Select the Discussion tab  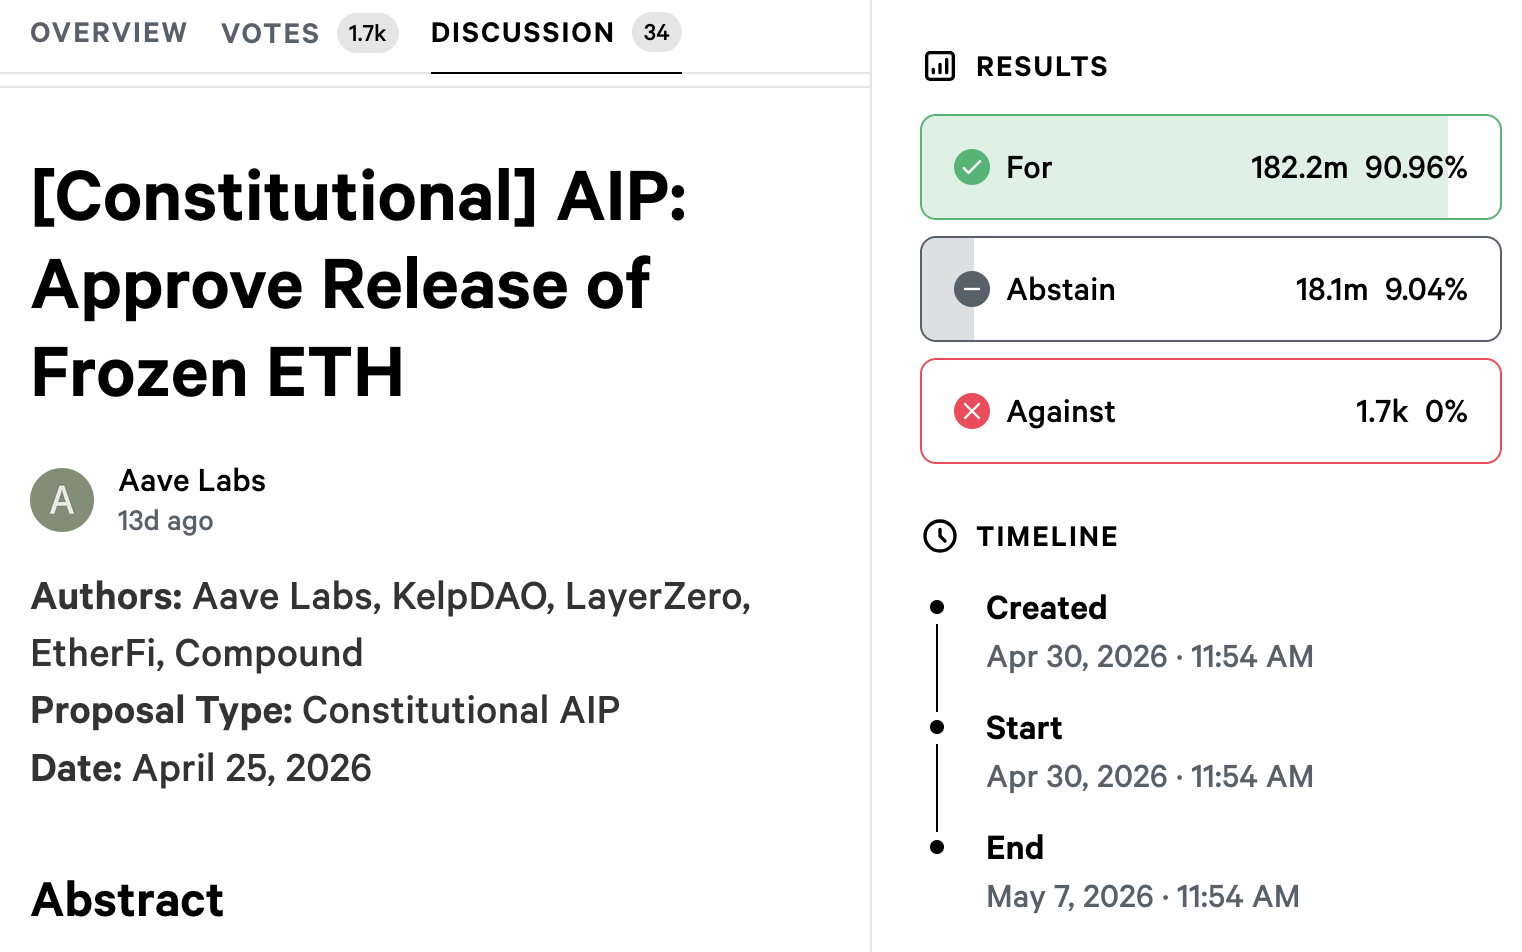[x=522, y=33]
